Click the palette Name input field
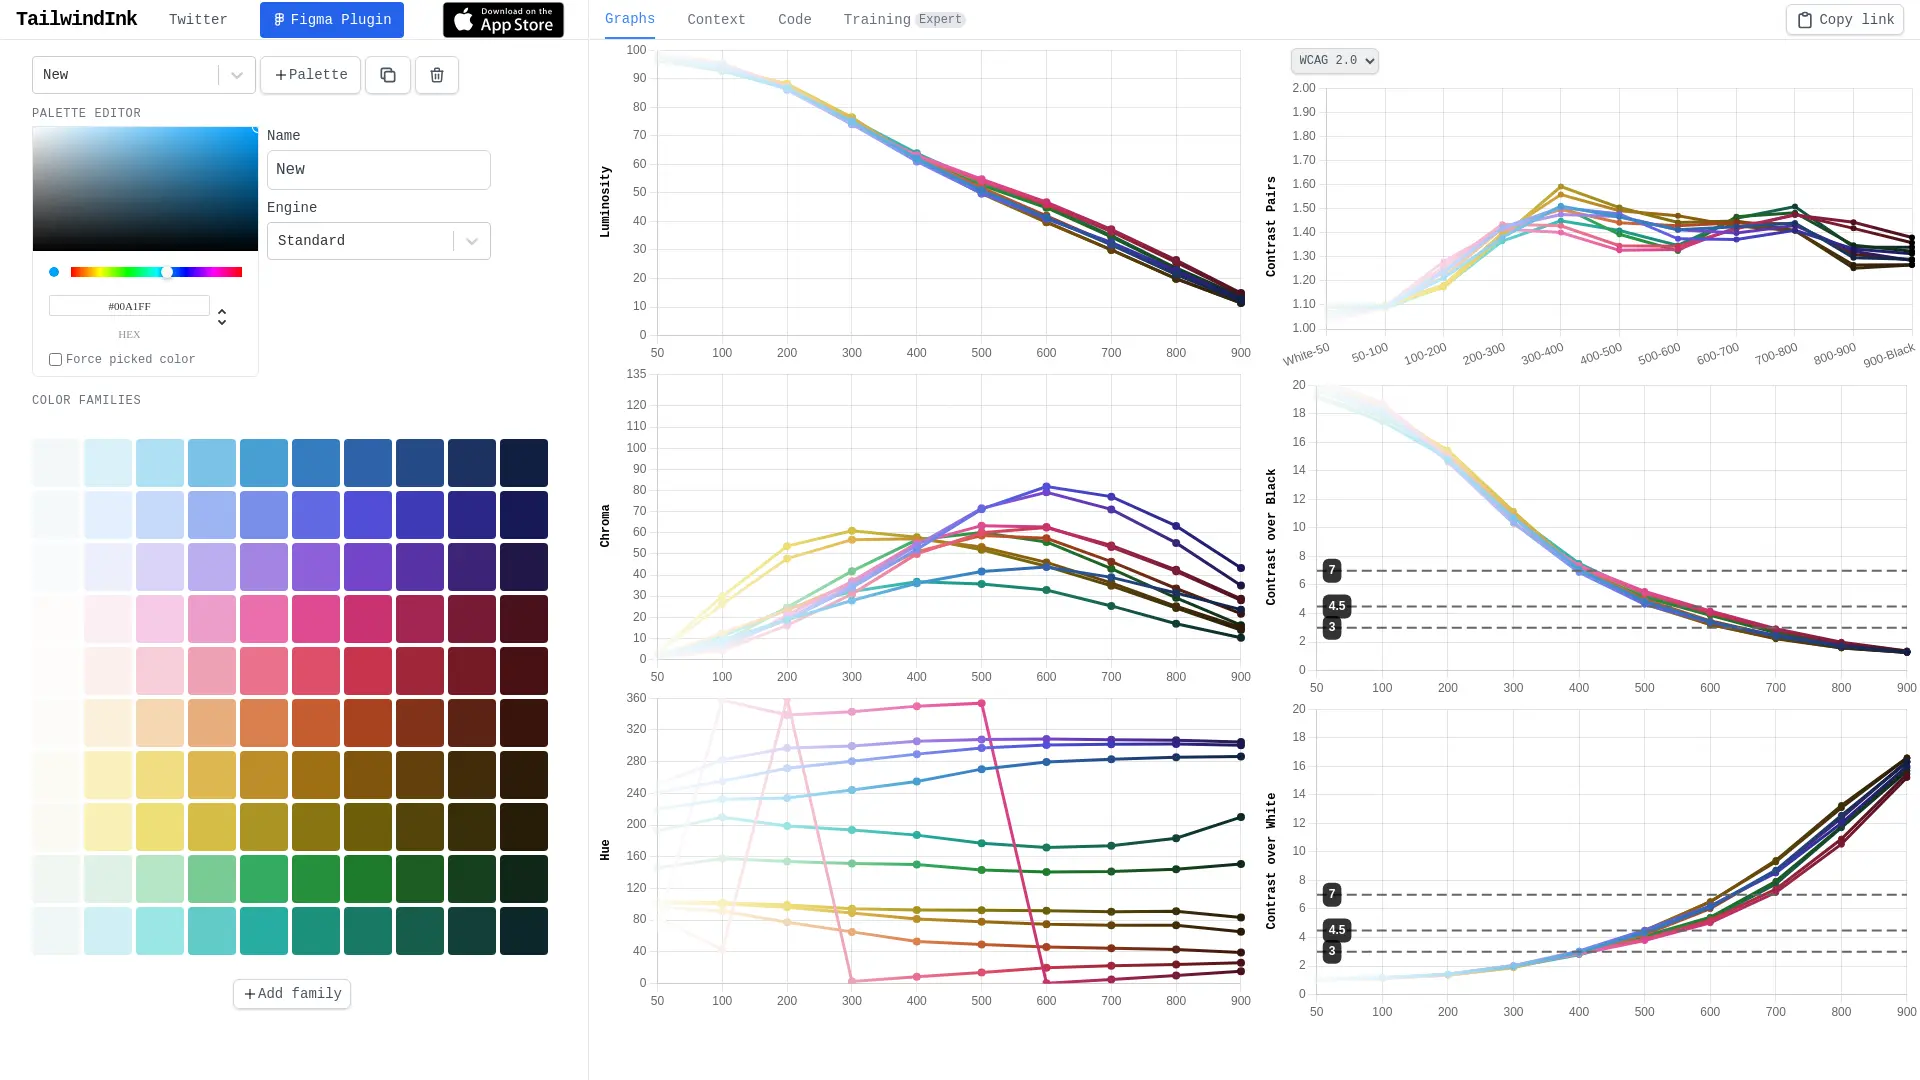Viewport: 1920px width, 1080px height. coord(378,170)
